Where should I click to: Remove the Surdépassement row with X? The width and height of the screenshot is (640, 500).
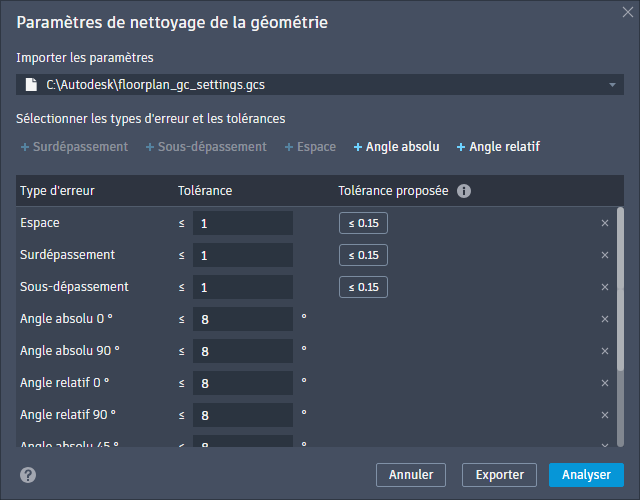click(x=604, y=255)
